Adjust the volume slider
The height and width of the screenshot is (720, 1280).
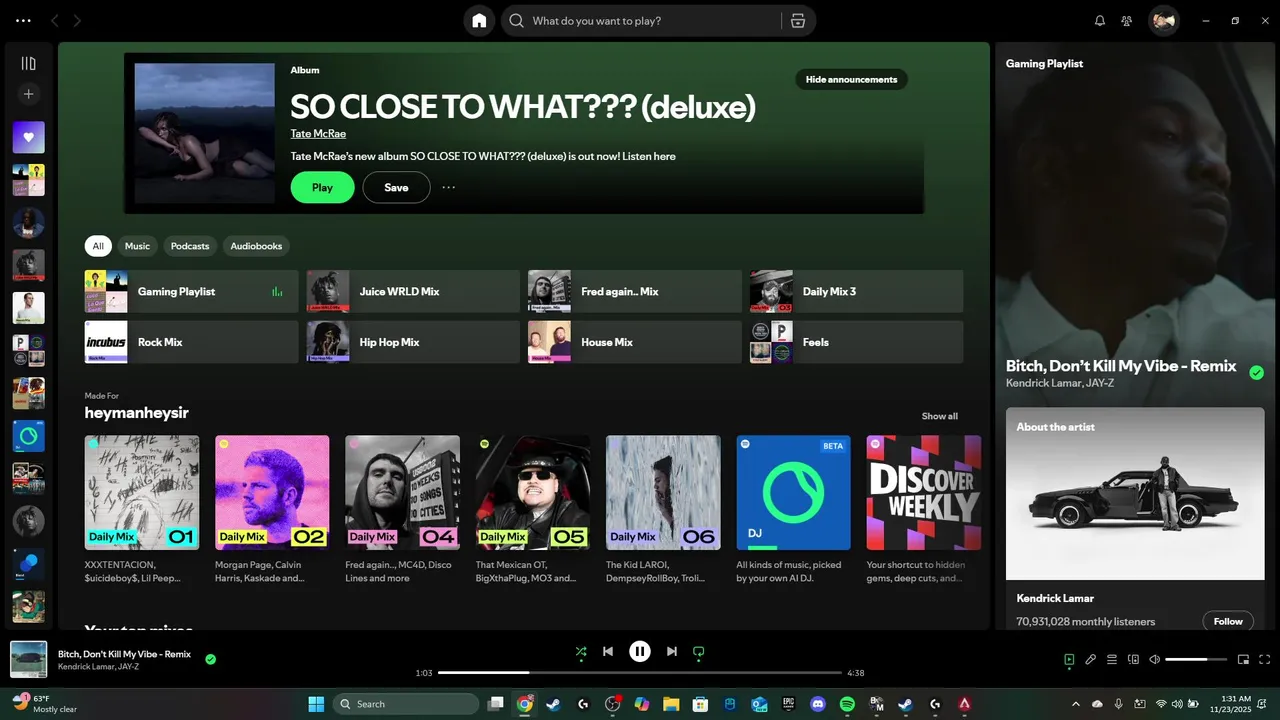(x=1196, y=660)
